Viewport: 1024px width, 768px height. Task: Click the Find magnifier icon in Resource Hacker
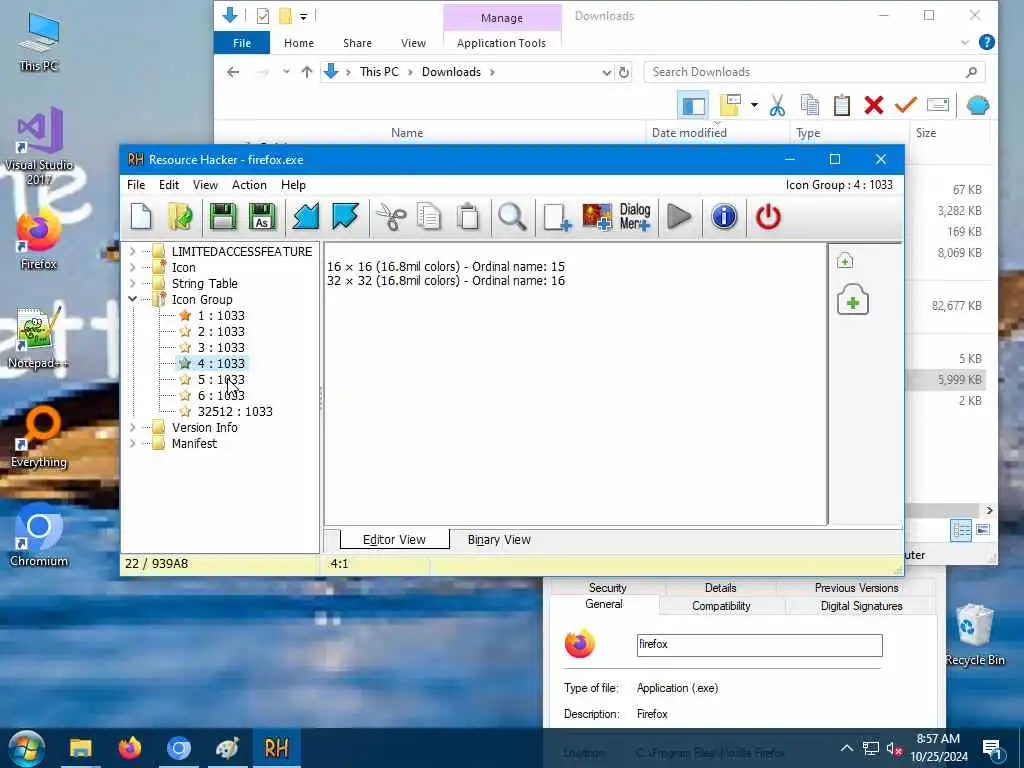(x=511, y=217)
